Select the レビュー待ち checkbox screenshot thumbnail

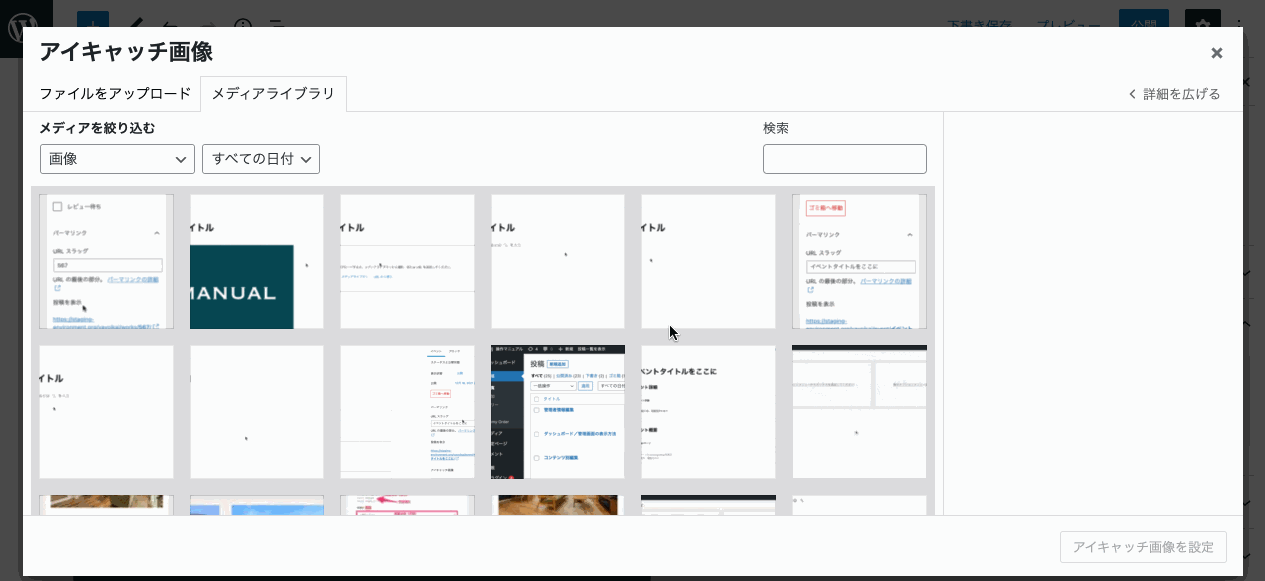tap(106, 261)
